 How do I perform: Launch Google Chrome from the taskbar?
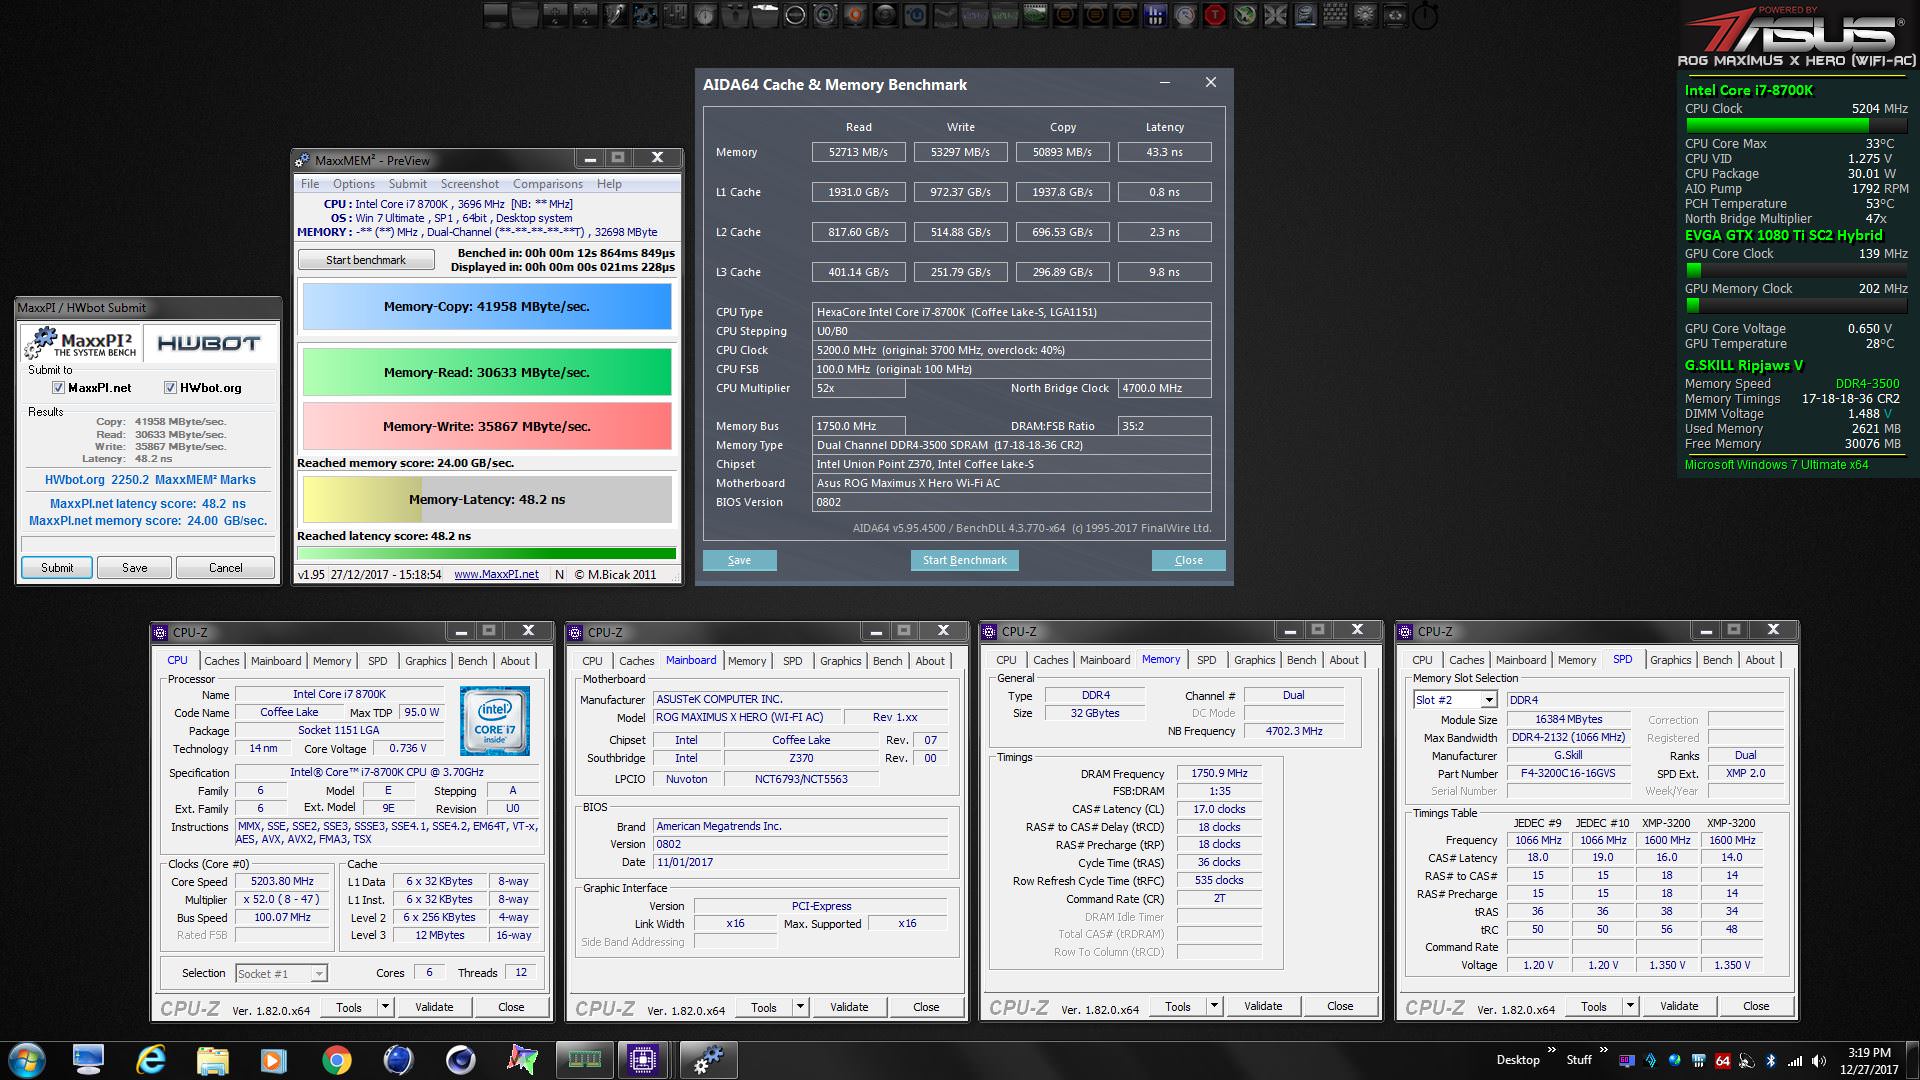pos(337,1059)
